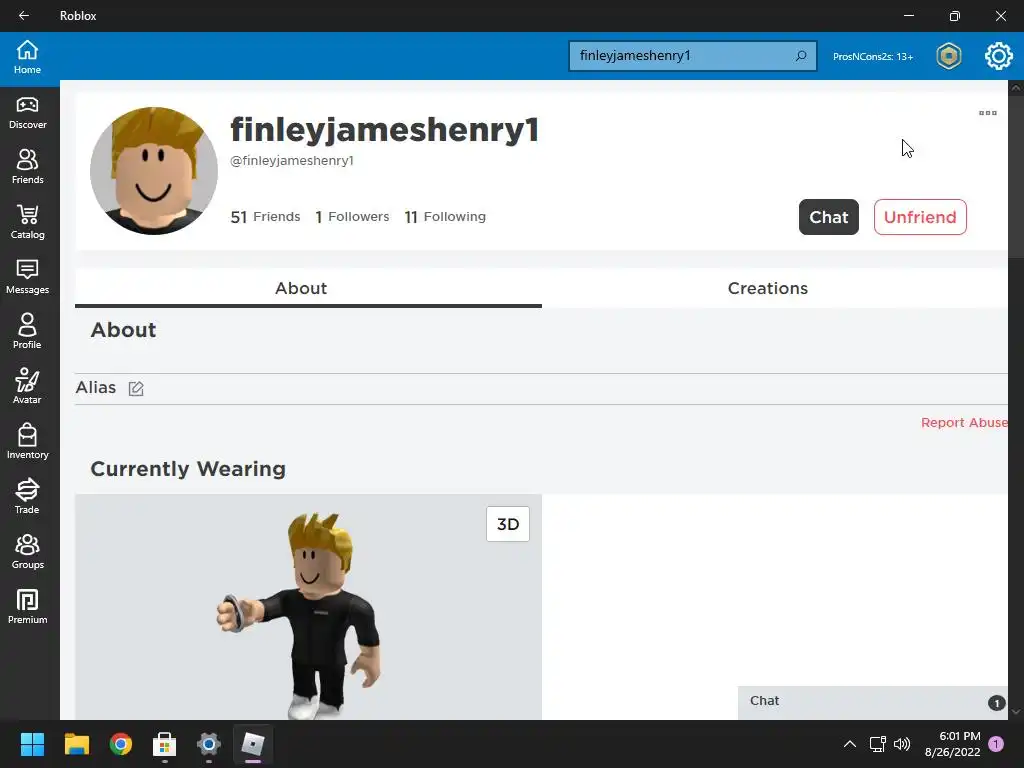Click the Robux hexagon icon
The height and width of the screenshot is (768, 1024).
pos(948,56)
